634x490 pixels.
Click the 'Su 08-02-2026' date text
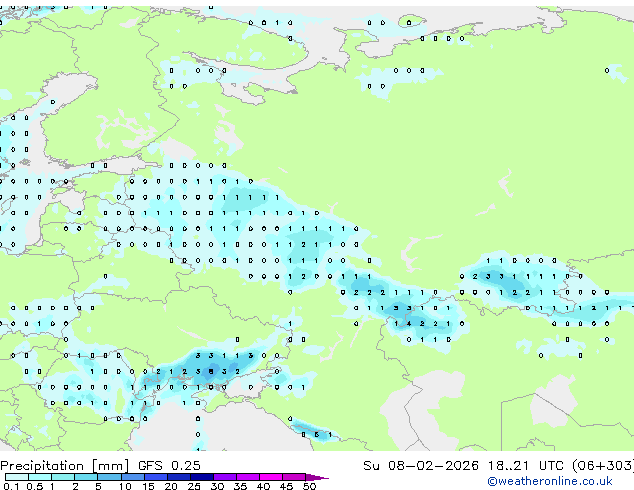point(421,466)
